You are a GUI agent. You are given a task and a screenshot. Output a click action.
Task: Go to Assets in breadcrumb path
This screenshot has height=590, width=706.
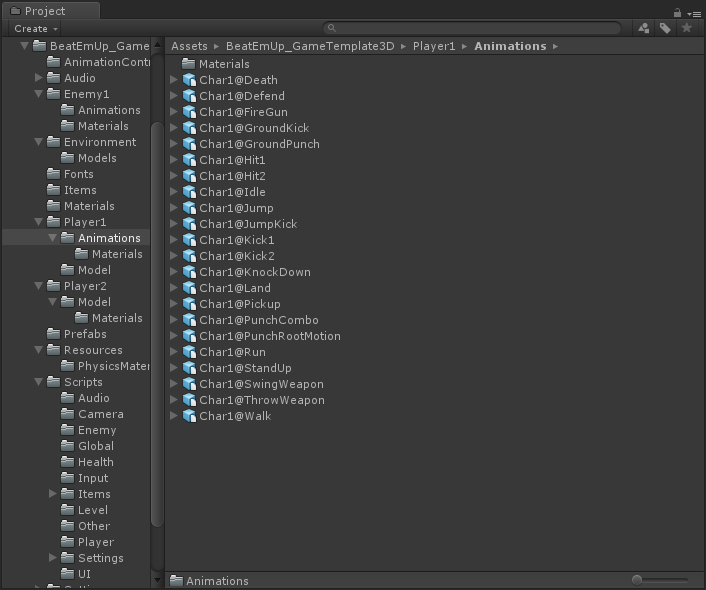189,46
